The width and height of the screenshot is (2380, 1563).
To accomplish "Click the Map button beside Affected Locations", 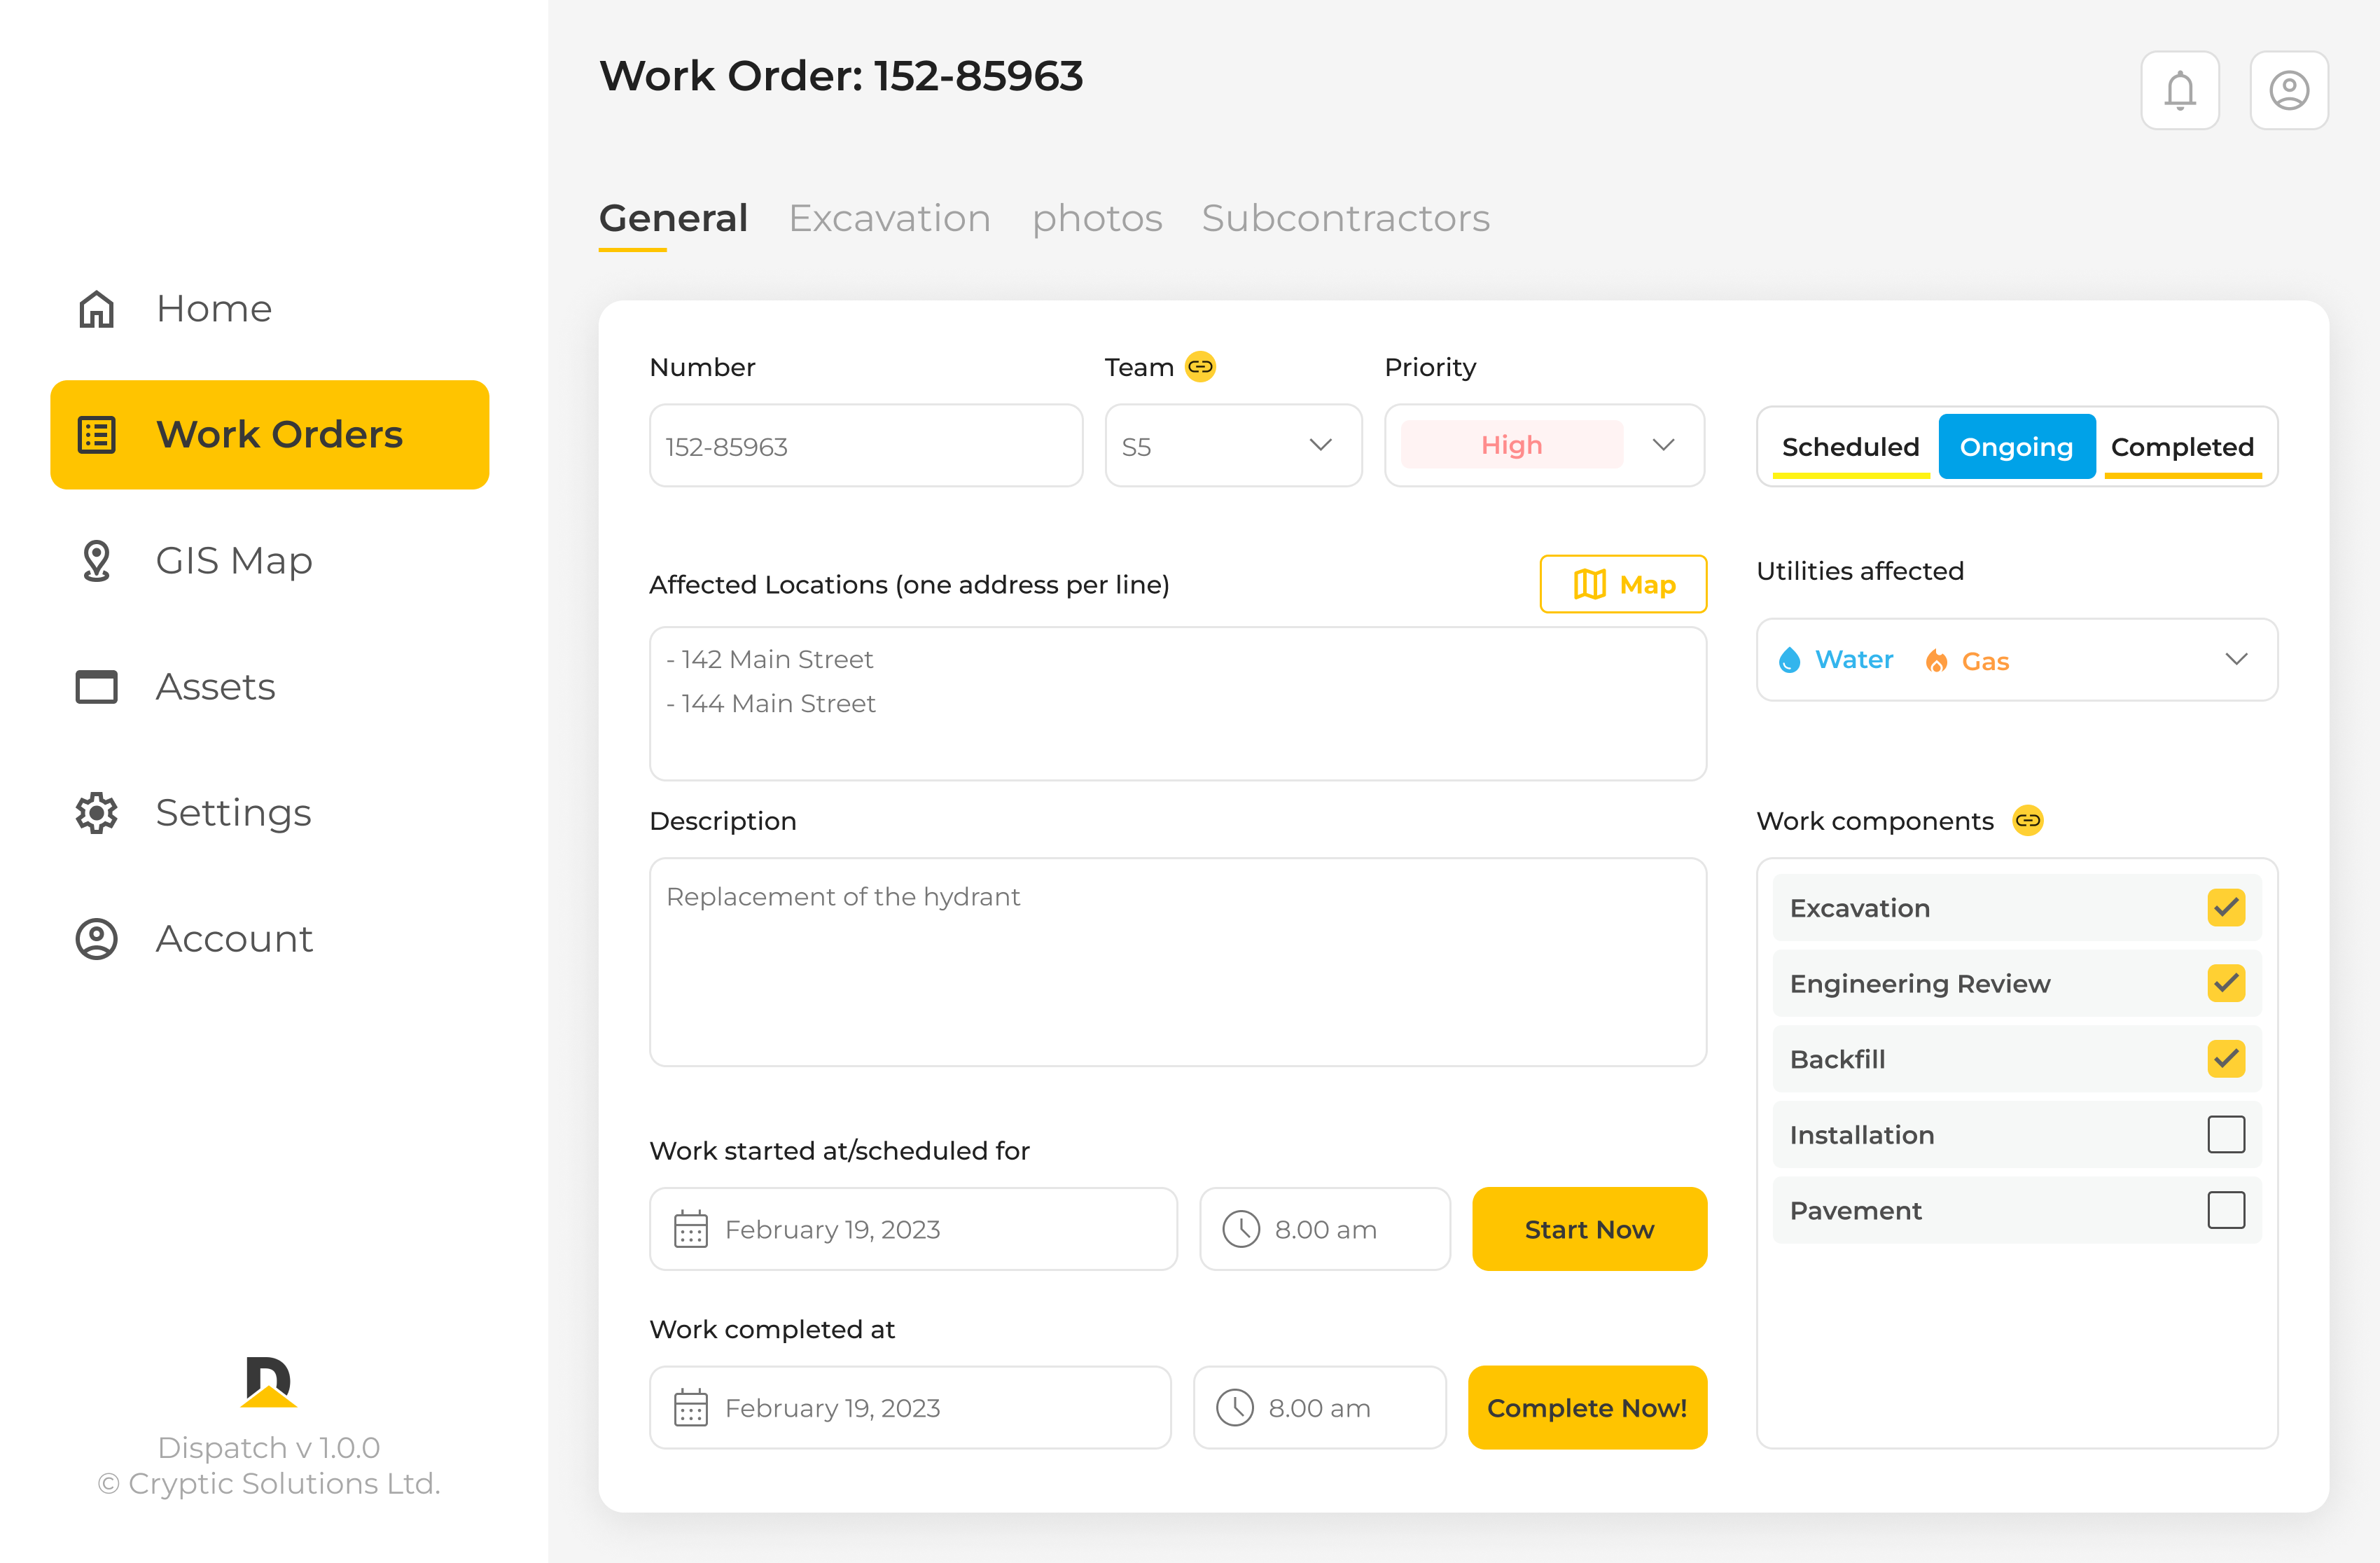I will coord(1622,584).
